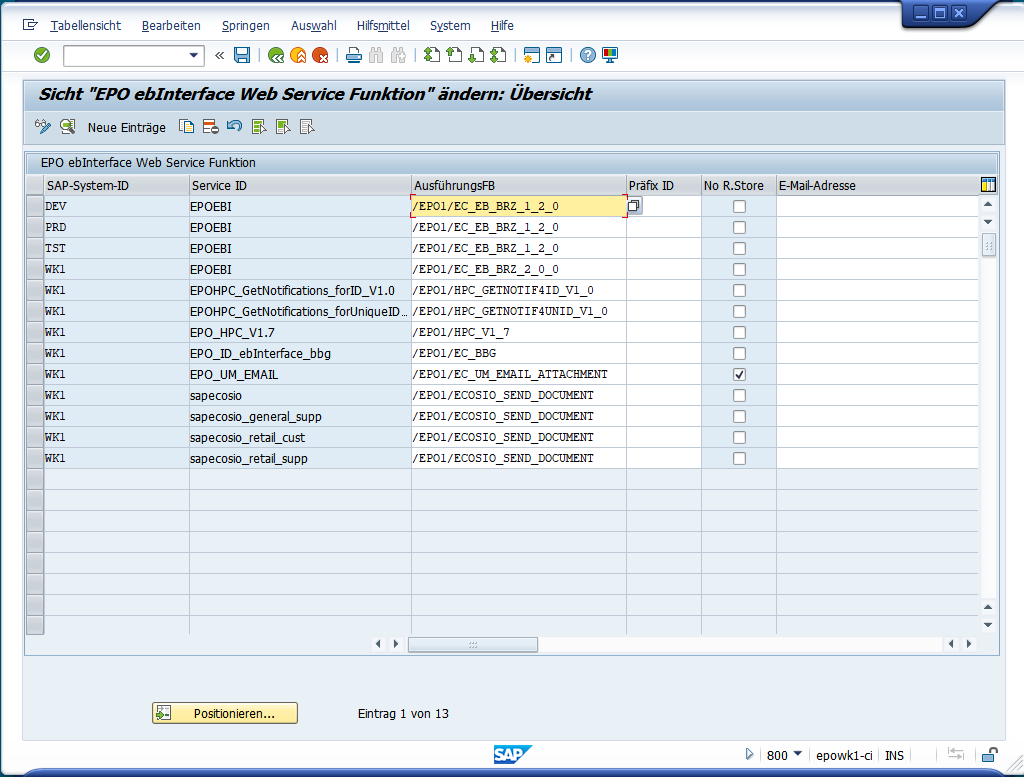Collapse the command field with double-chevron
Viewport: 1024px width, 777px height.
tap(219, 56)
